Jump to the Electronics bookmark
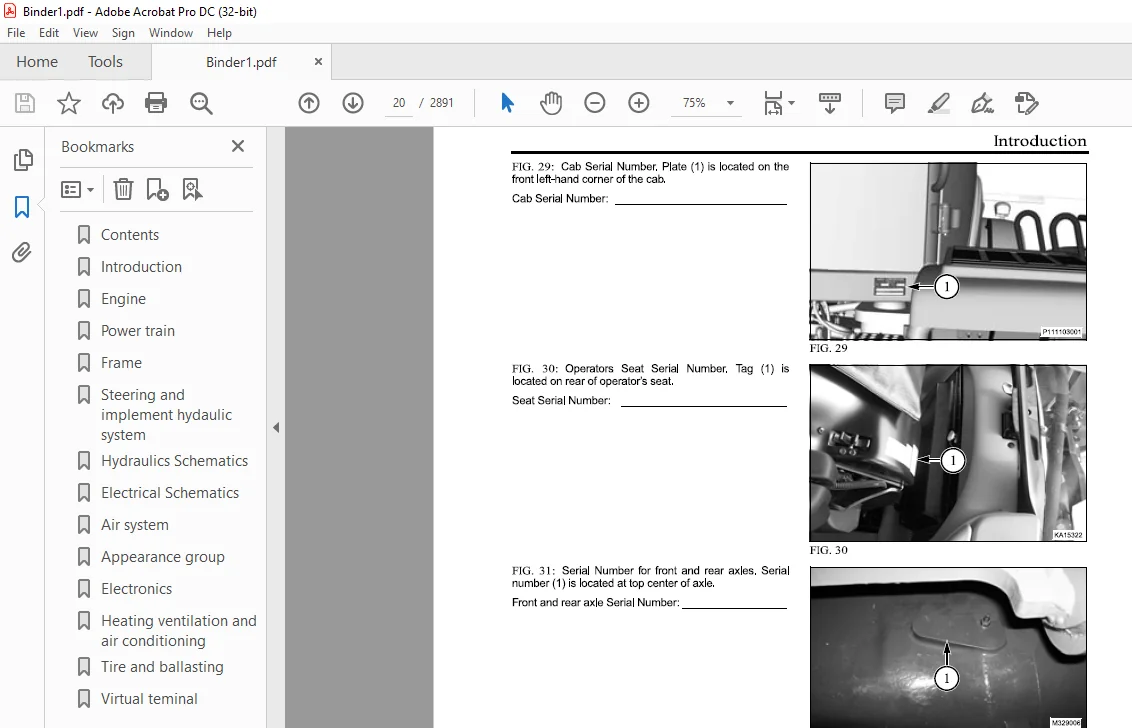 click(x=136, y=589)
